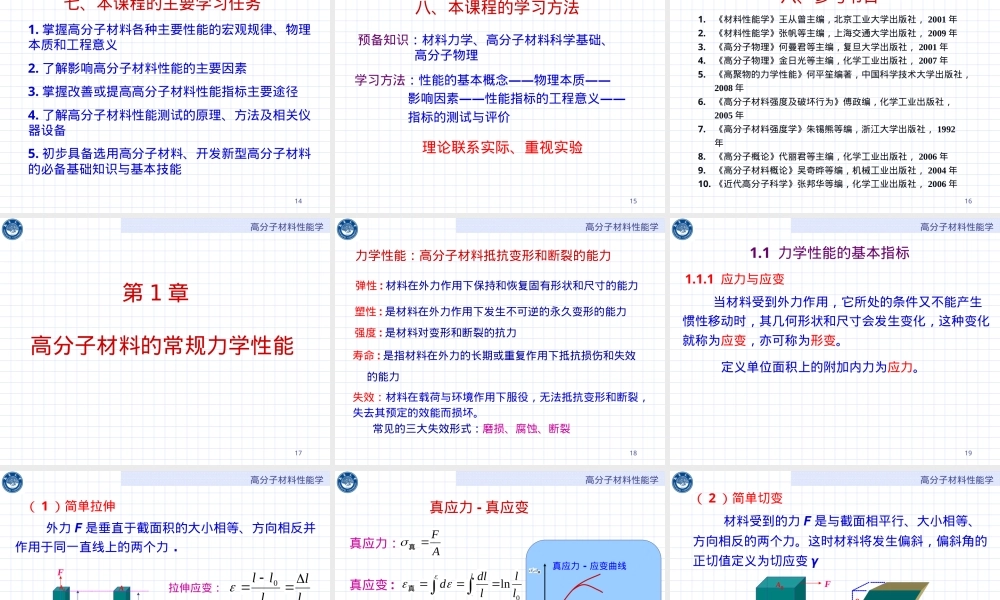Image resolution: width=1000 pixels, height=600 pixels.
Task: Click page number 17 at slide bottom
Action: point(298,453)
